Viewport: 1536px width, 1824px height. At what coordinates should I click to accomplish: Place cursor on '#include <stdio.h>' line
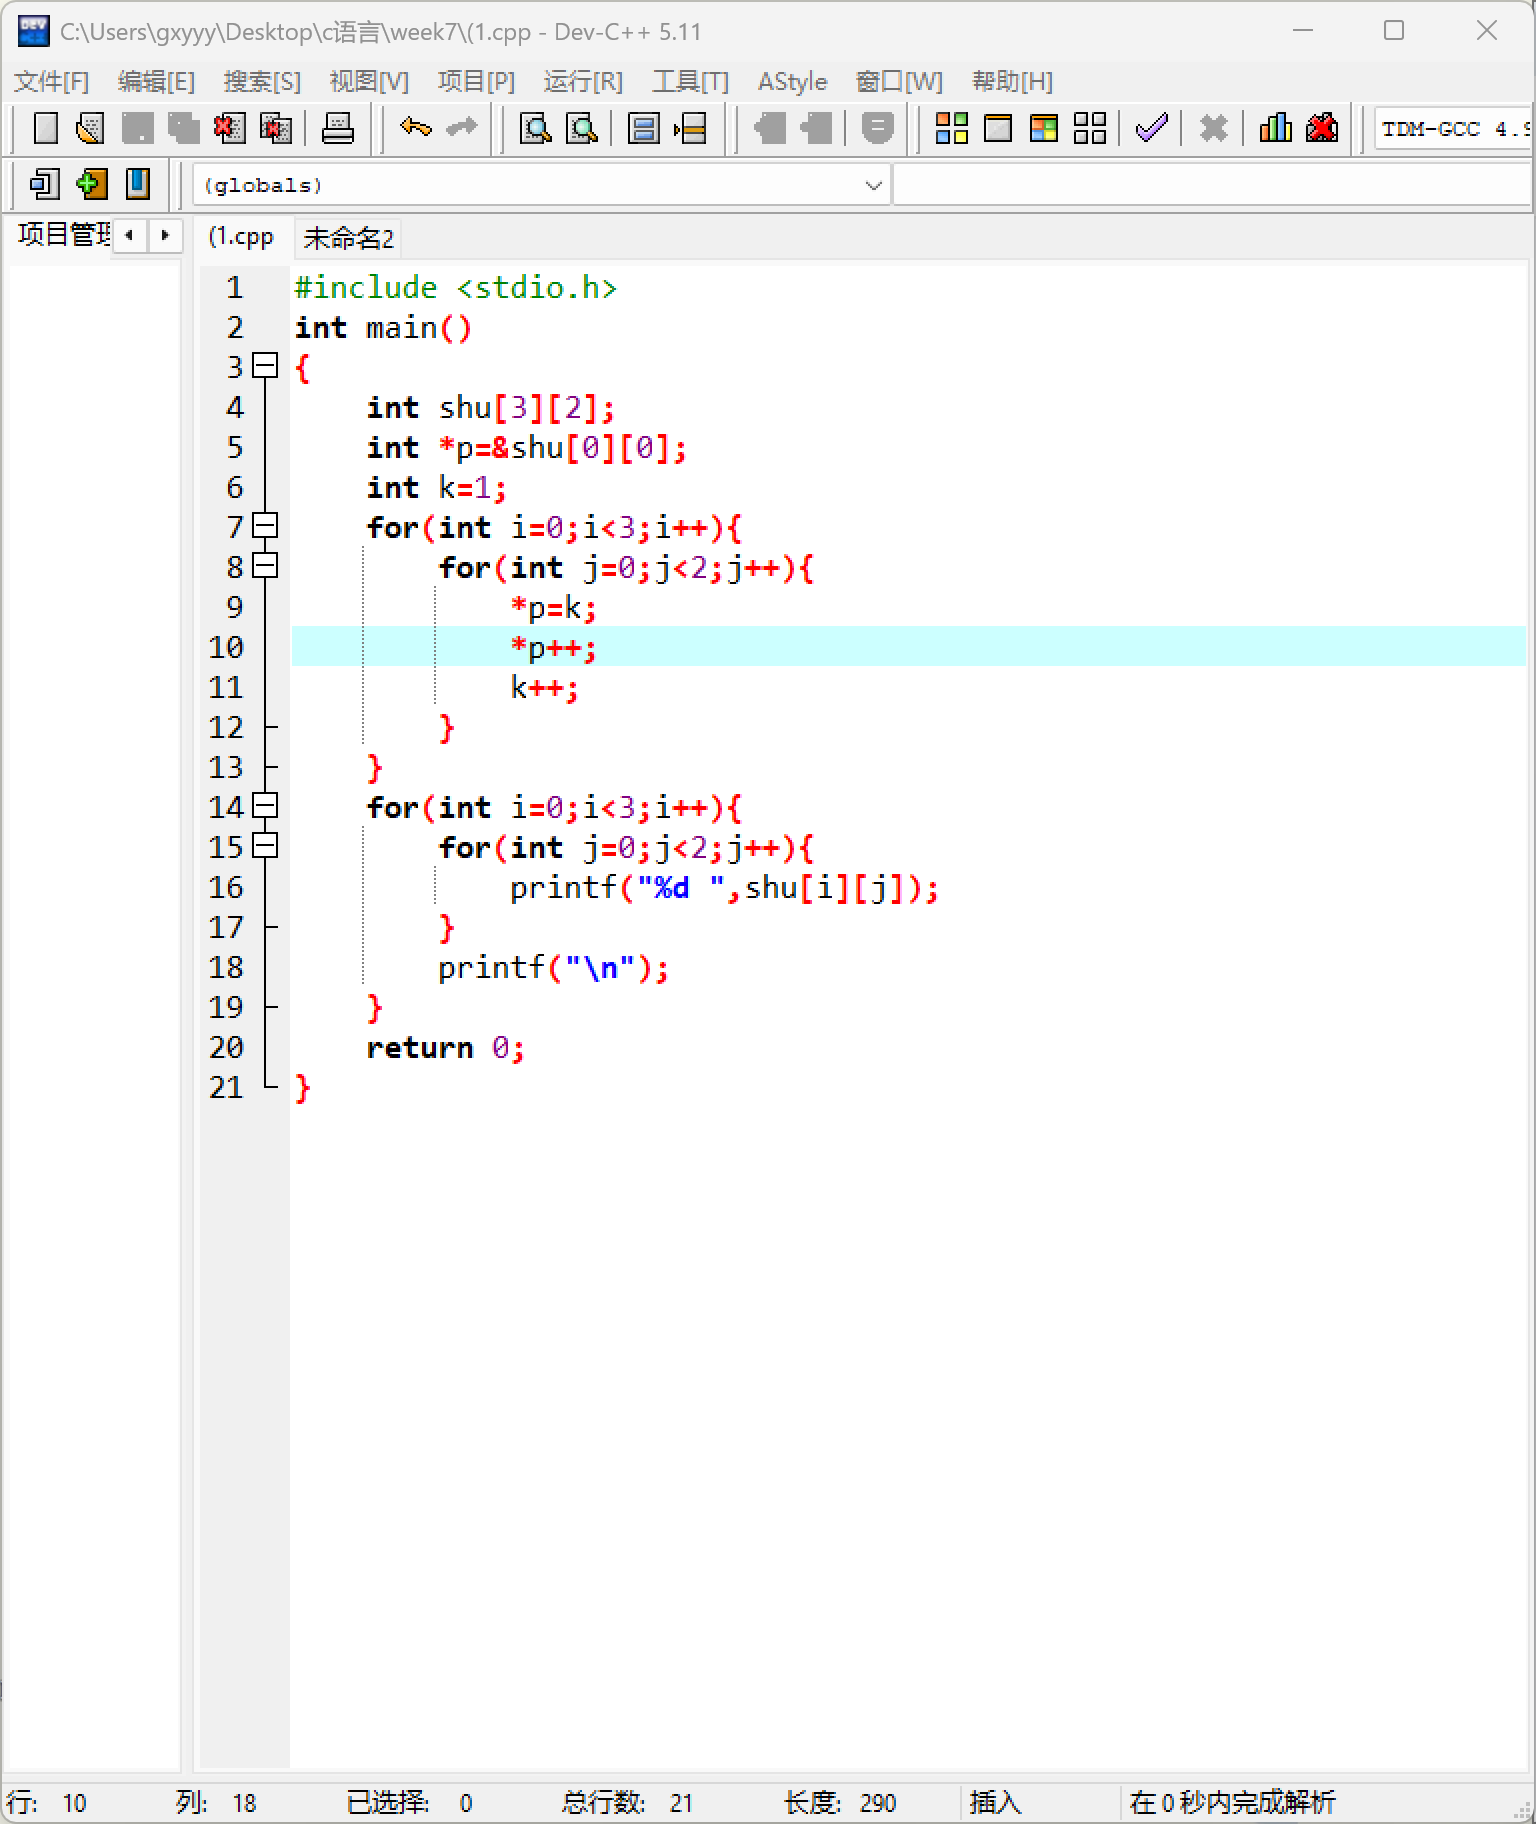tap(456, 287)
